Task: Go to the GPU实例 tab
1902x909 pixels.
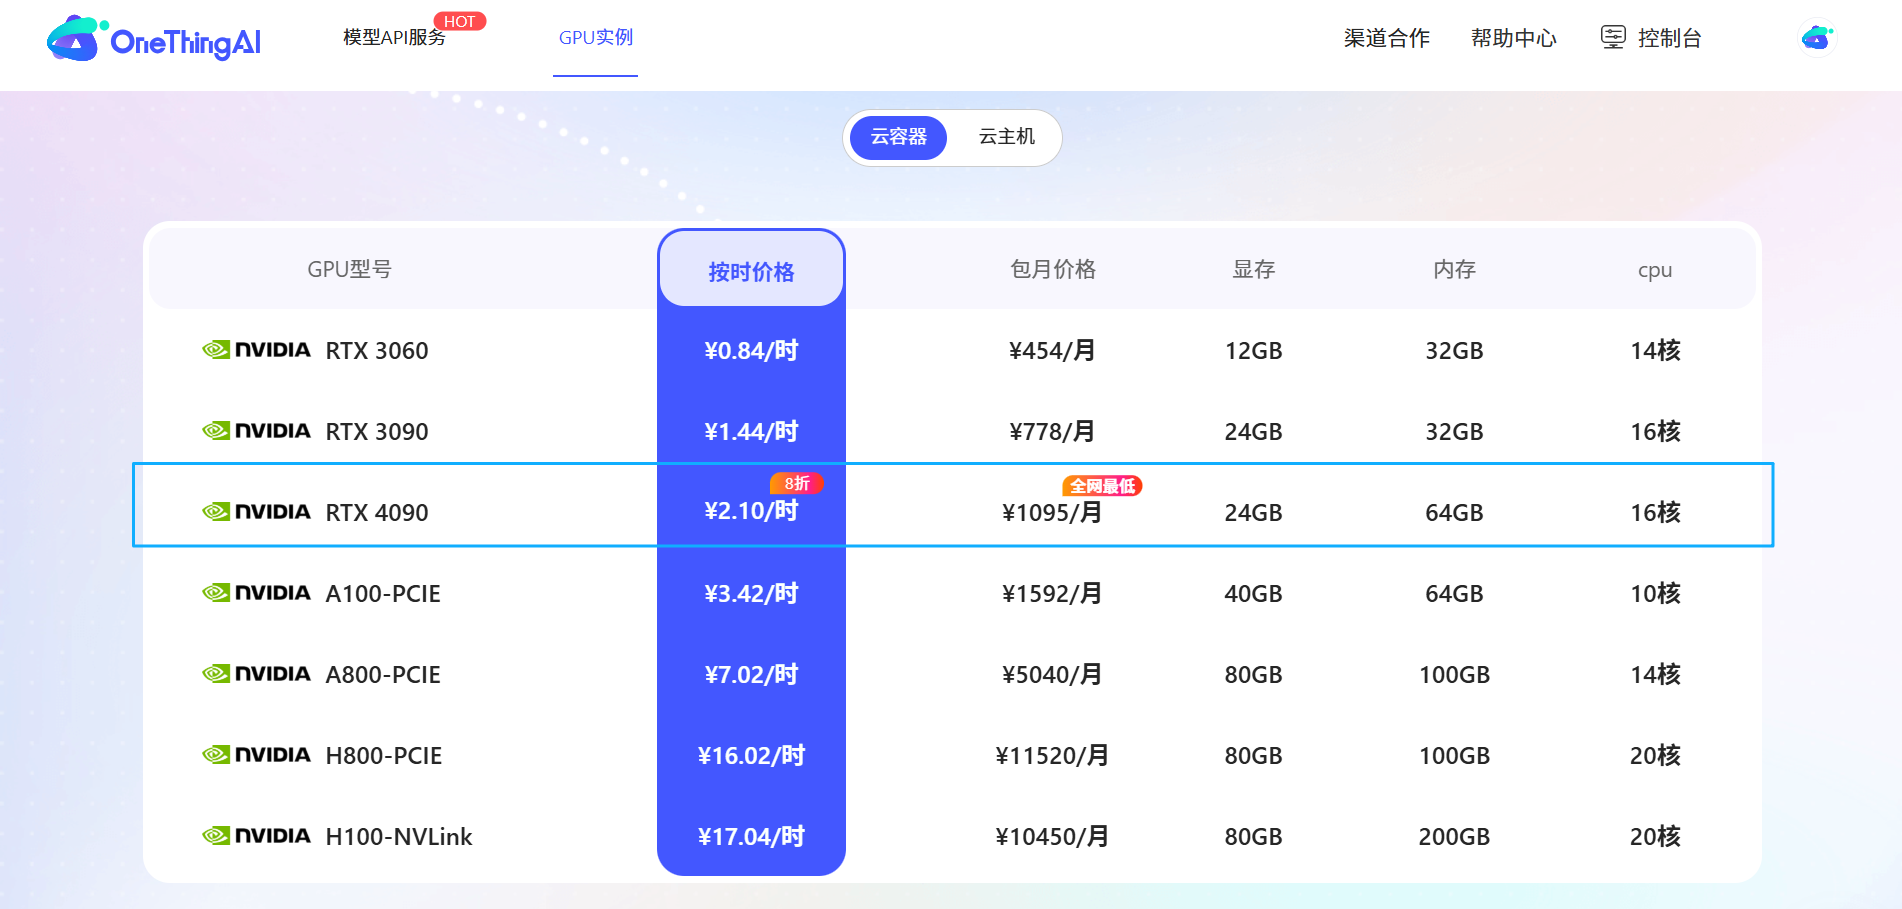Action: pyautogui.click(x=595, y=38)
